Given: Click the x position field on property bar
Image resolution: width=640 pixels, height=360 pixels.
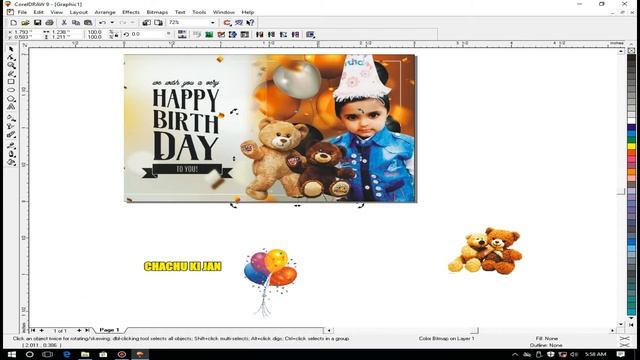Looking at the screenshot, I should coord(24,32).
